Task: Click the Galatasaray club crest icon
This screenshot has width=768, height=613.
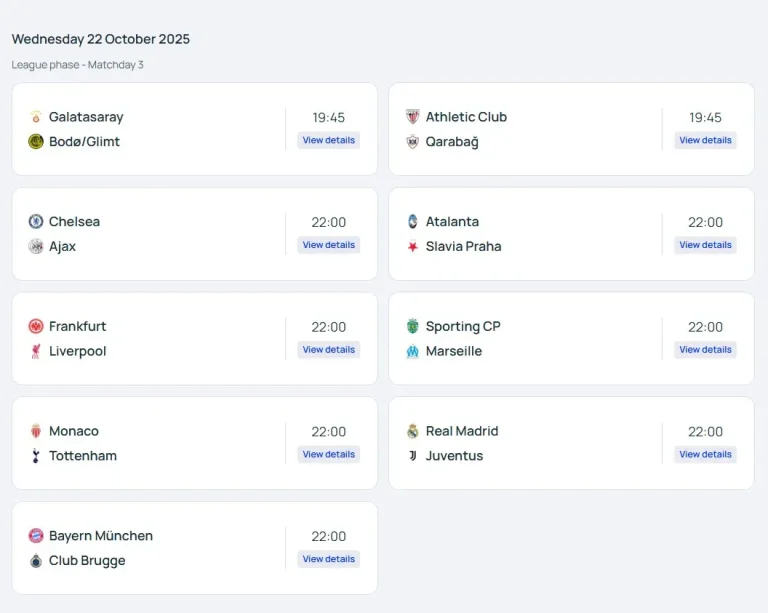Action: 36,117
